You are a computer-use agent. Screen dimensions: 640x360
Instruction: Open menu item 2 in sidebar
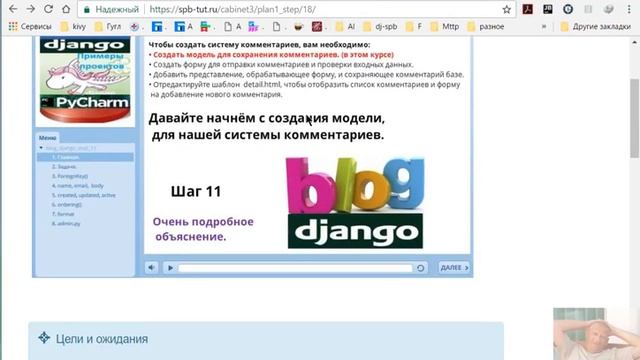point(64,167)
